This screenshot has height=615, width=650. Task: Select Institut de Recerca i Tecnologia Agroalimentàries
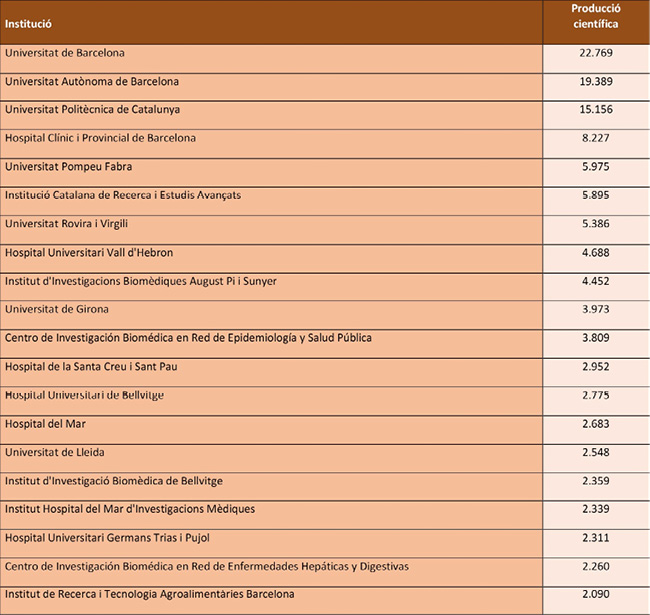coord(150,595)
